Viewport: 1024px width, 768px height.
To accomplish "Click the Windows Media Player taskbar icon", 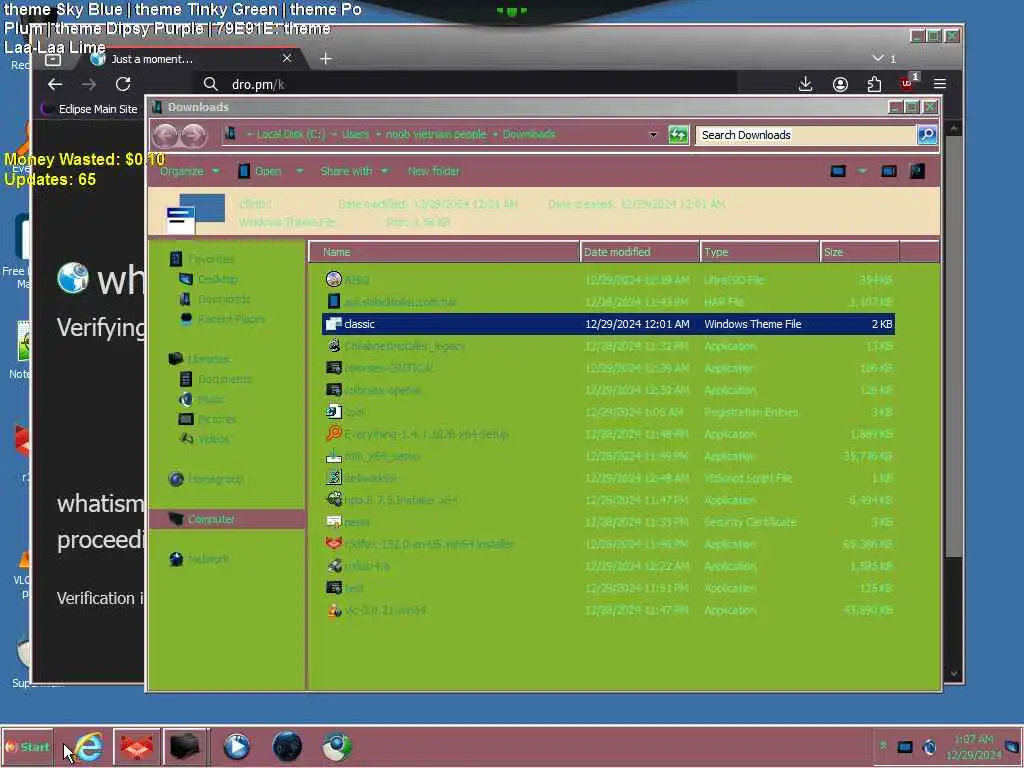I will coord(236,746).
